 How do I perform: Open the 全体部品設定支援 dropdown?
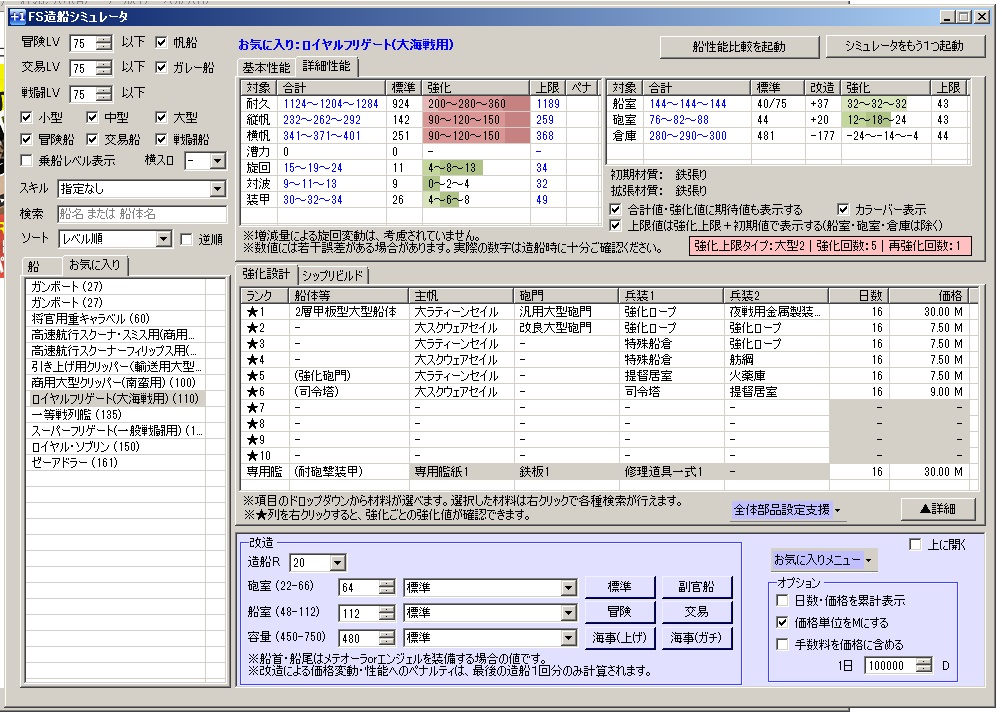[787, 510]
